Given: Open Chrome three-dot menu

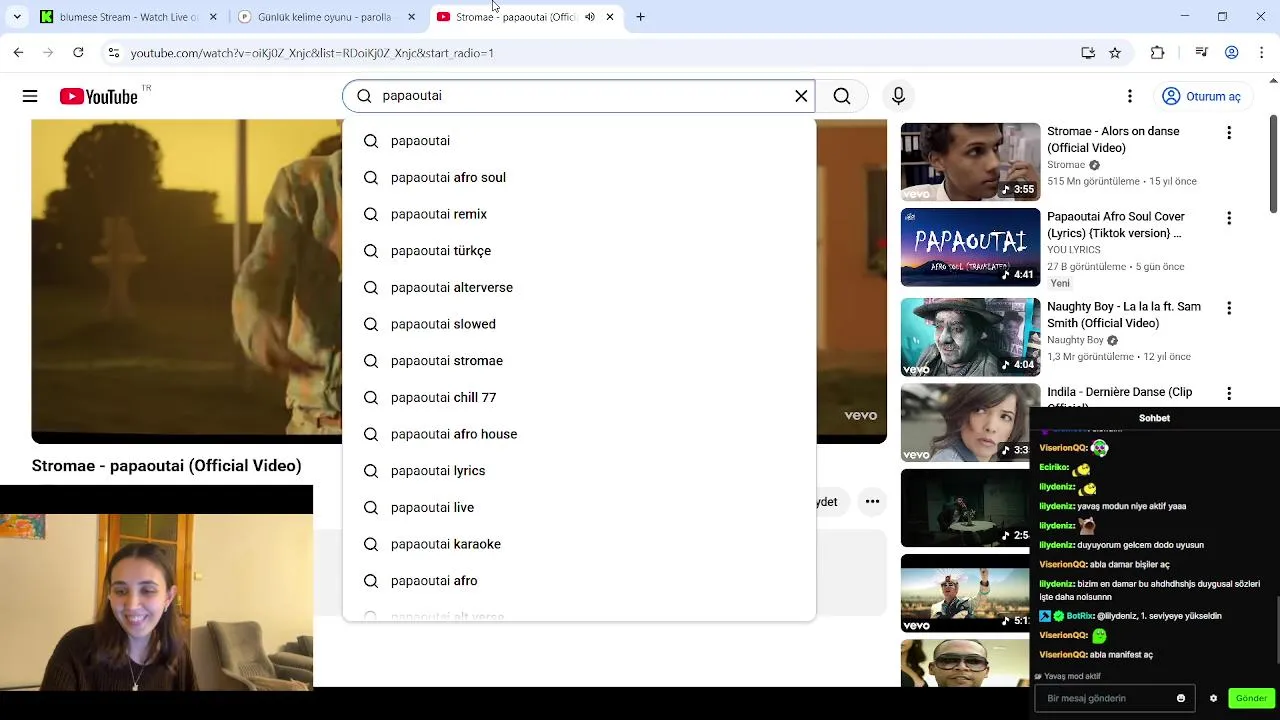Looking at the screenshot, I should tap(1262, 53).
